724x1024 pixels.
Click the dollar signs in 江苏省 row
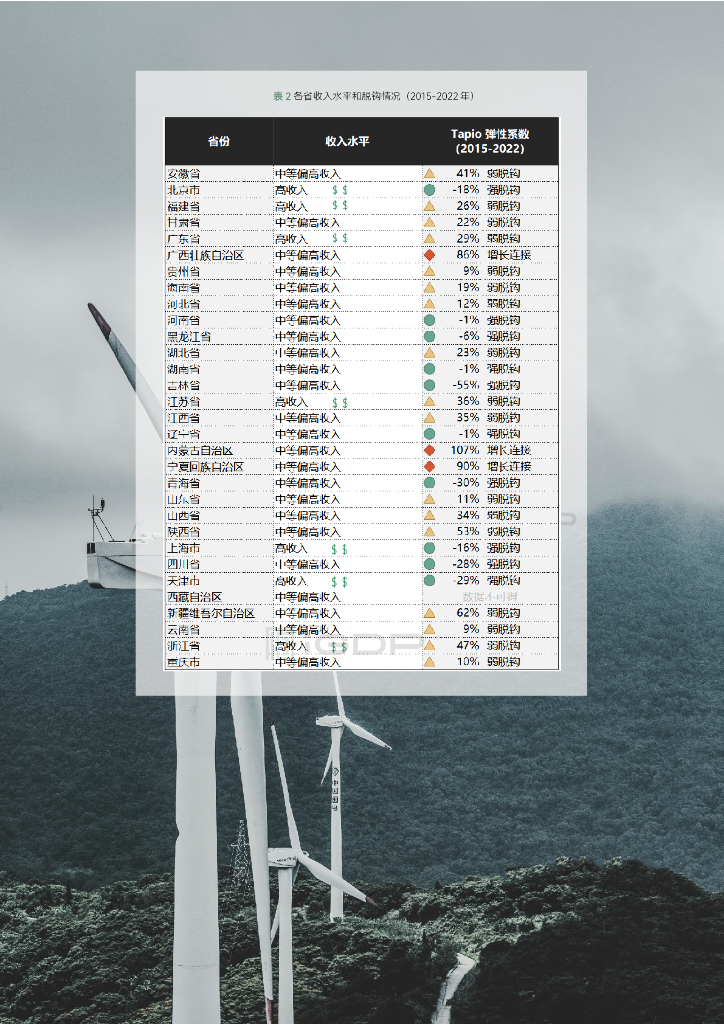point(339,402)
